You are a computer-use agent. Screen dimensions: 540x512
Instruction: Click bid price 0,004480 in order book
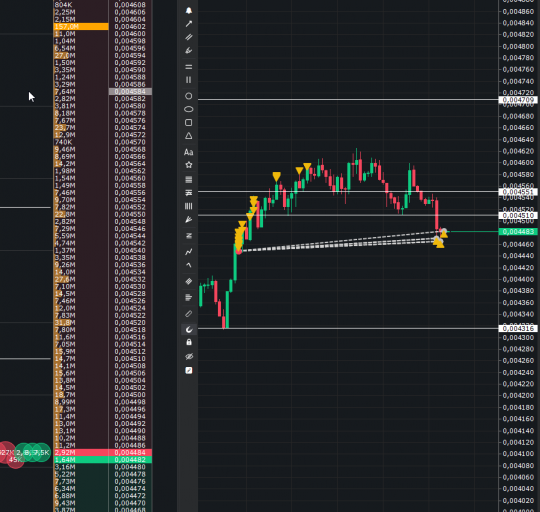pyautogui.click(x=130, y=467)
